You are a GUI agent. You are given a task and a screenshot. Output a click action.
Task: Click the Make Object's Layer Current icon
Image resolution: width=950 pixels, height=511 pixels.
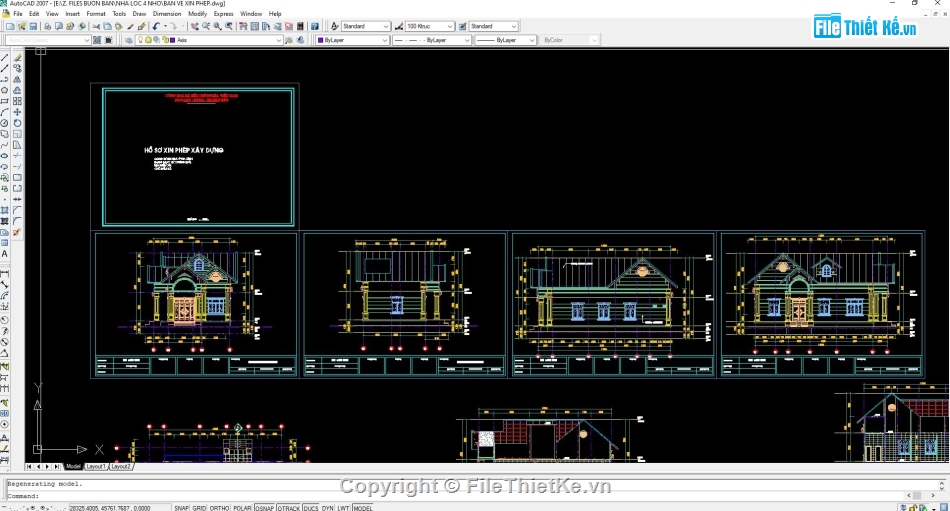289,40
